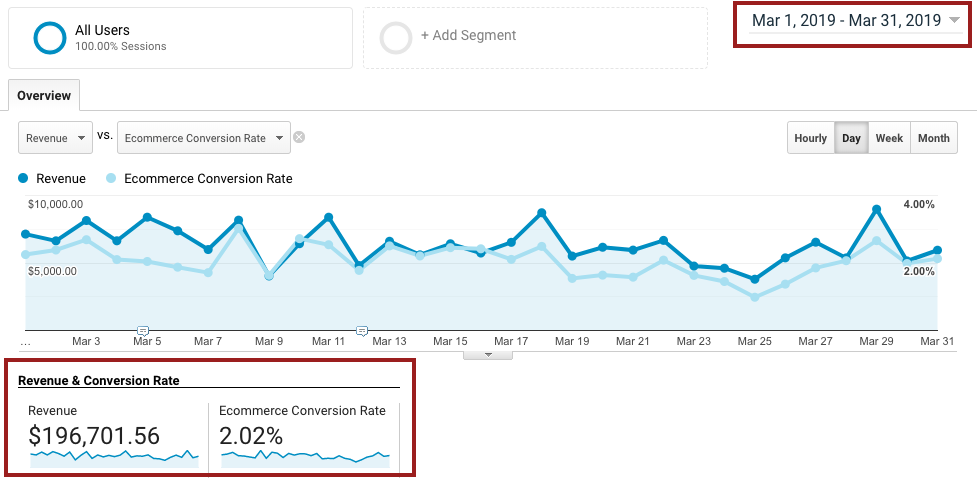
Task: Open the Revenue metric dropdown
Action: [x=54, y=138]
